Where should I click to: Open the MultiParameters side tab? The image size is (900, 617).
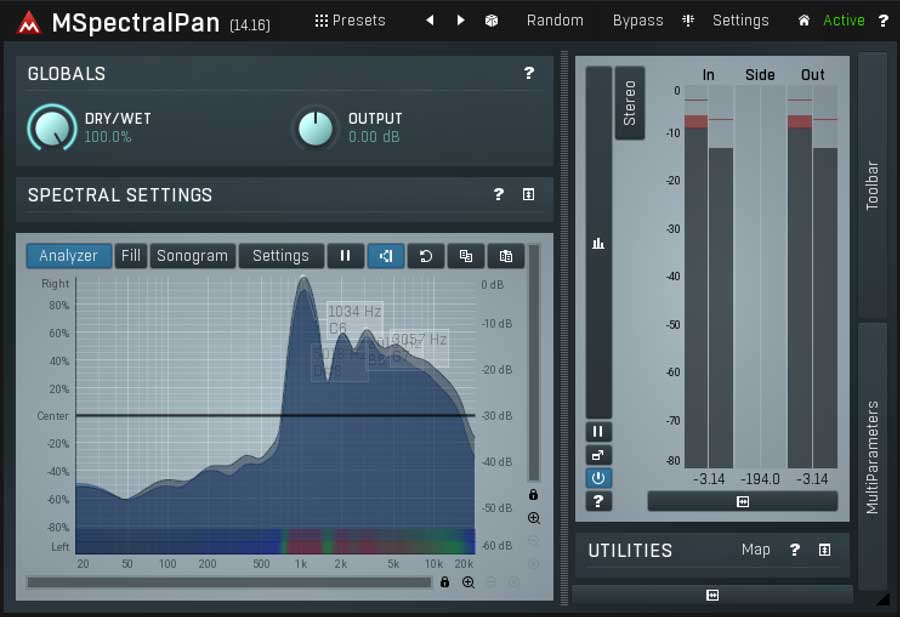click(x=872, y=456)
